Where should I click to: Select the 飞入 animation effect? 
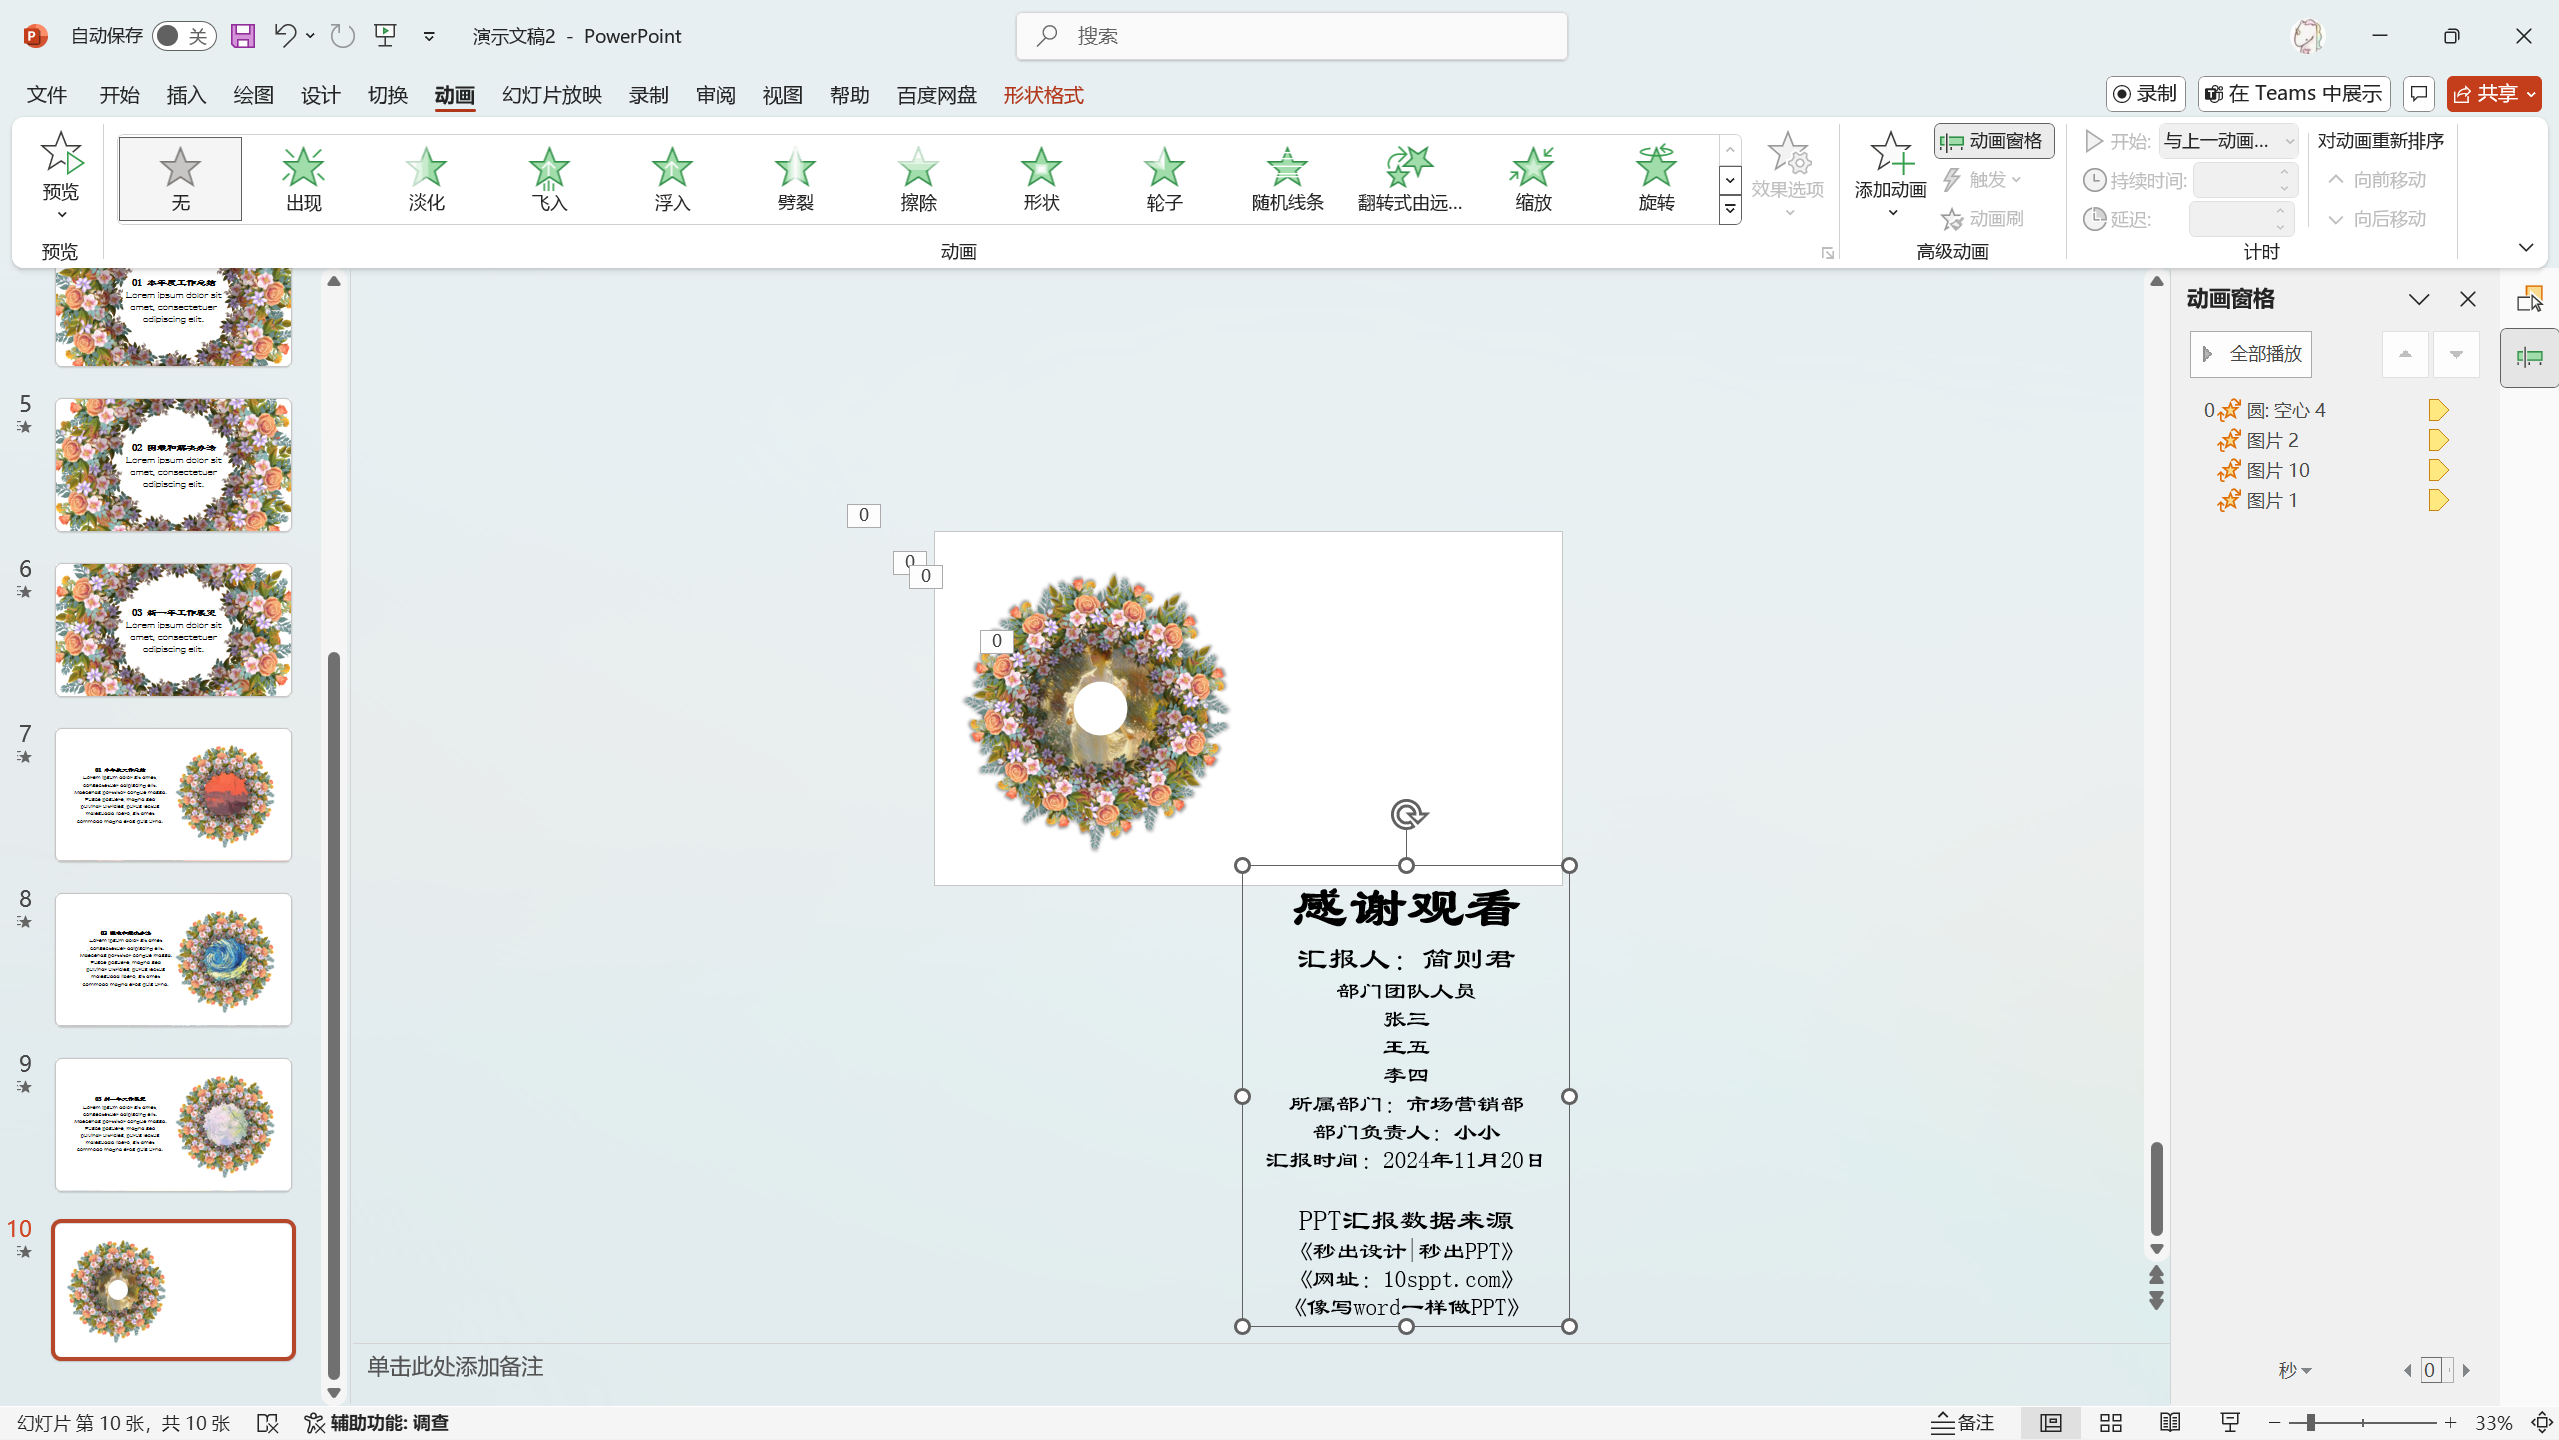coord(549,179)
